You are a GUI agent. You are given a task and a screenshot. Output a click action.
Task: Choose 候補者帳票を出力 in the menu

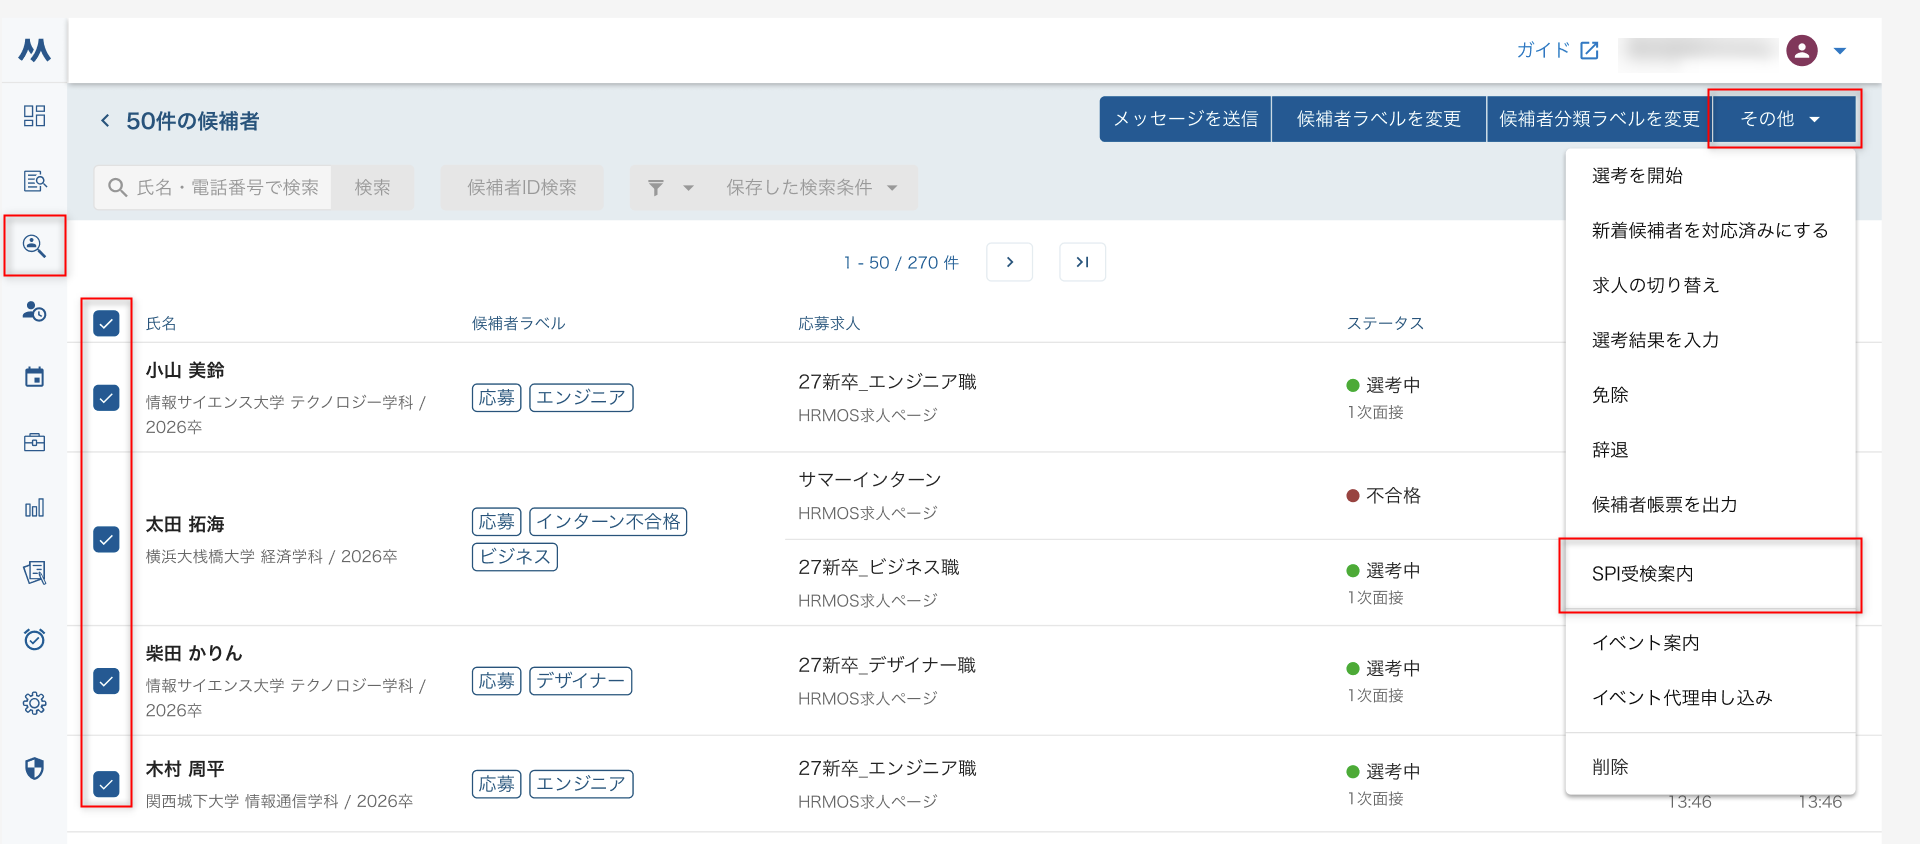1664,505
